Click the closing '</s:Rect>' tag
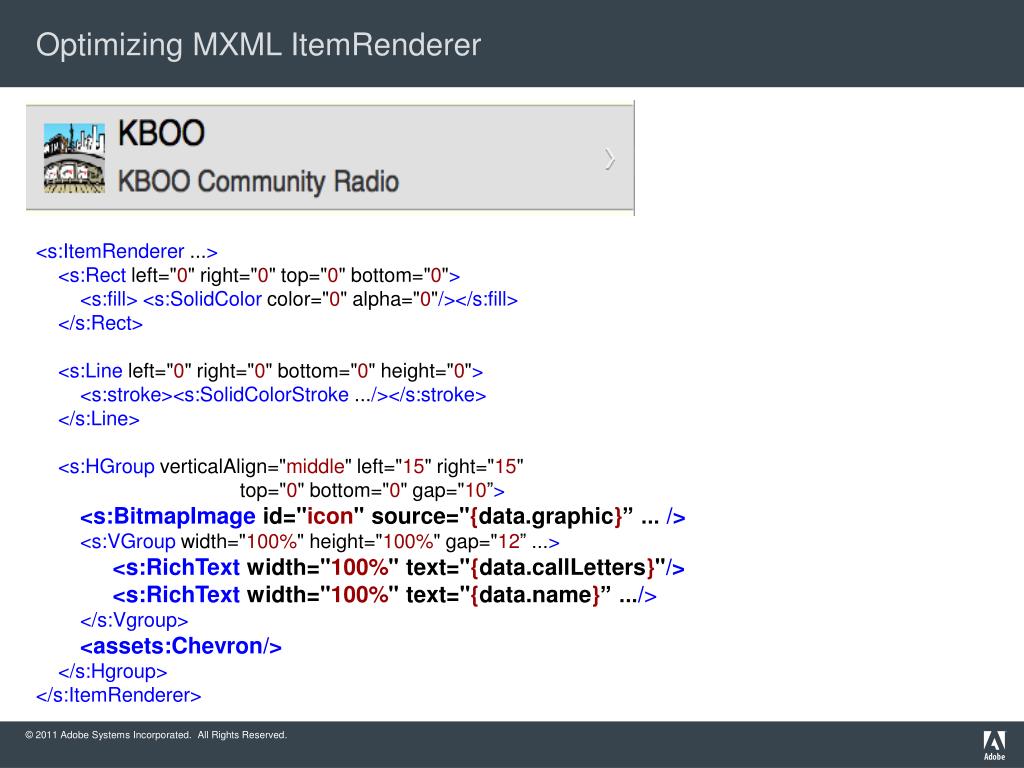Viewport: 1024px width, 768px height. [x=101, y=323]
